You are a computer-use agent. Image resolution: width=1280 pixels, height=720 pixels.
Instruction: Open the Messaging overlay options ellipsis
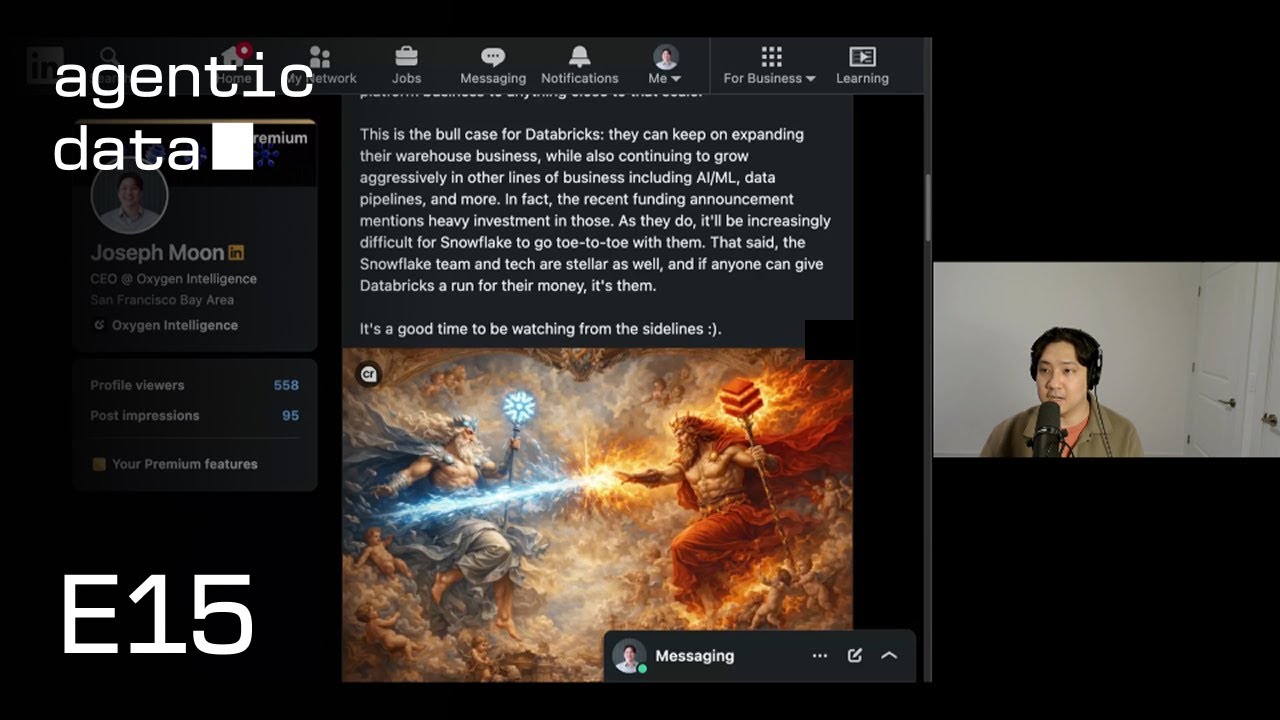point(820,656)
